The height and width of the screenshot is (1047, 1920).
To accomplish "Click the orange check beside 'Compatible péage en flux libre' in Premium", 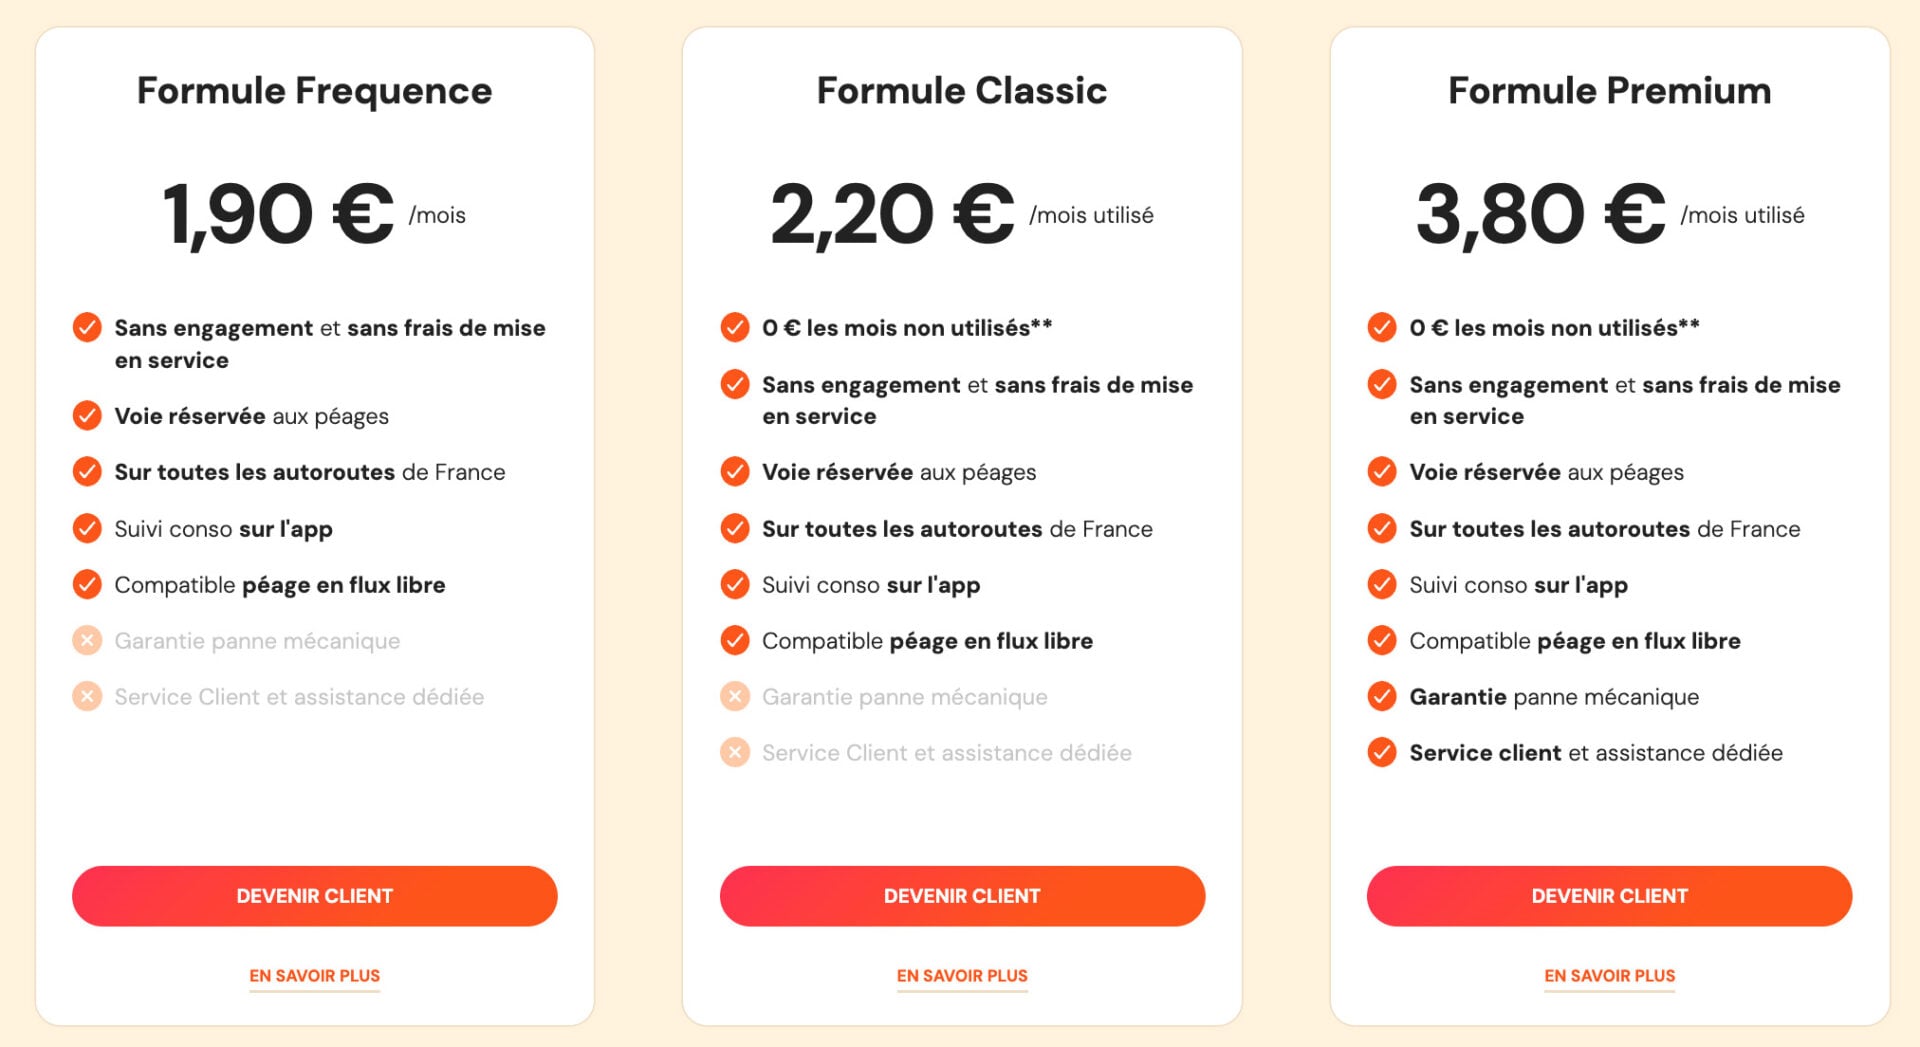I will point(1384,641).
